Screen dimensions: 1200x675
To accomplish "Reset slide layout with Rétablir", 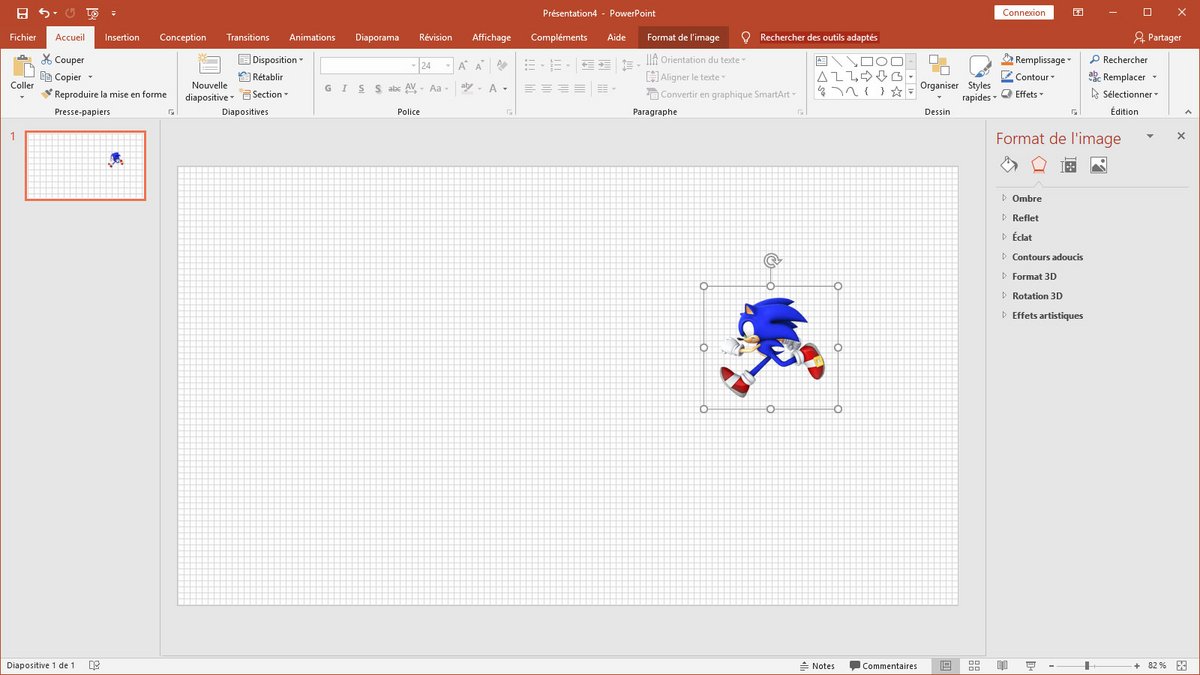I will click(x=261, y=77).
